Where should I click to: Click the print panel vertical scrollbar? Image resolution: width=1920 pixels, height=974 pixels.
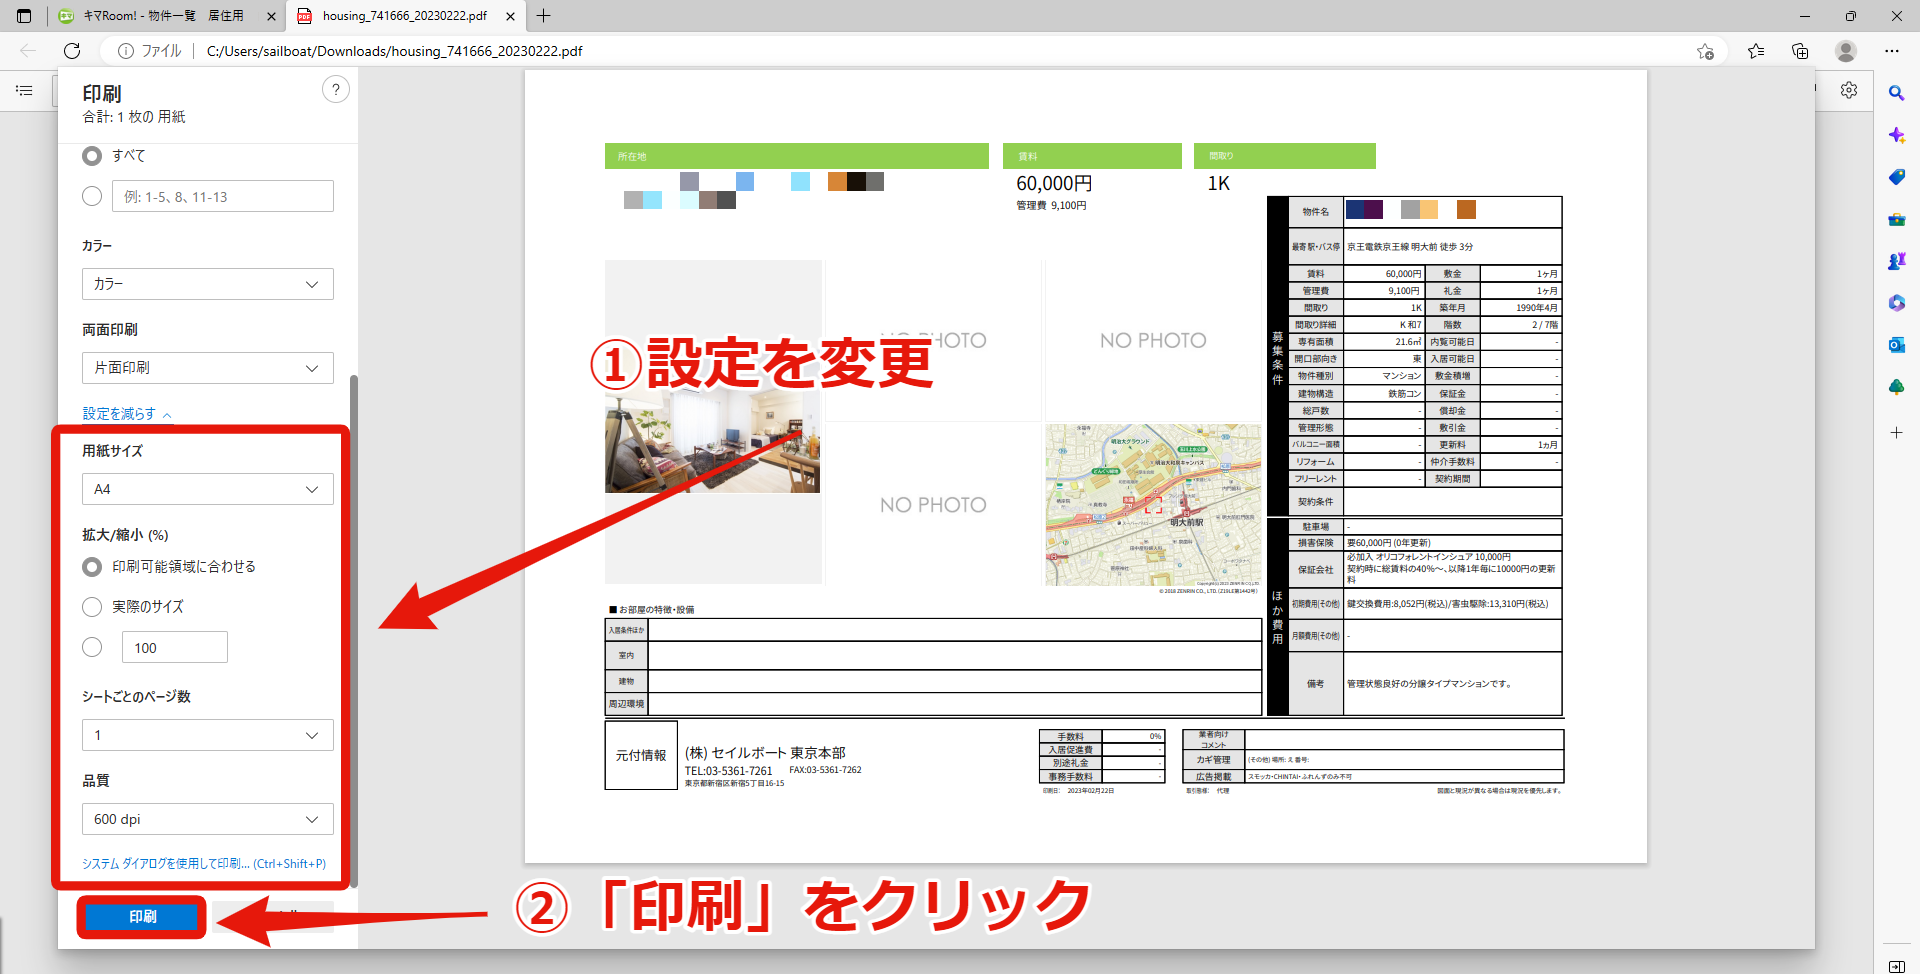(x=354, y=630)
